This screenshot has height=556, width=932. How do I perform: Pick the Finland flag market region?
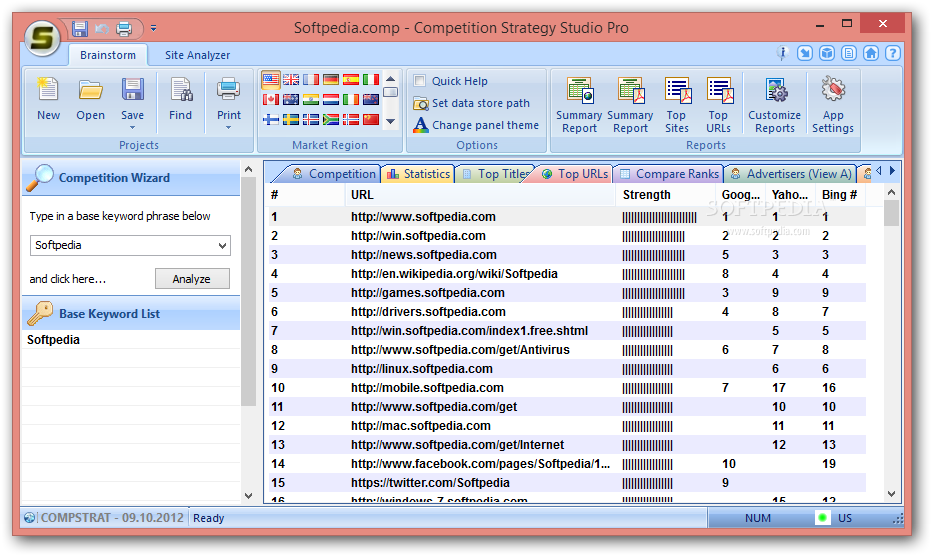pos(271,120)
